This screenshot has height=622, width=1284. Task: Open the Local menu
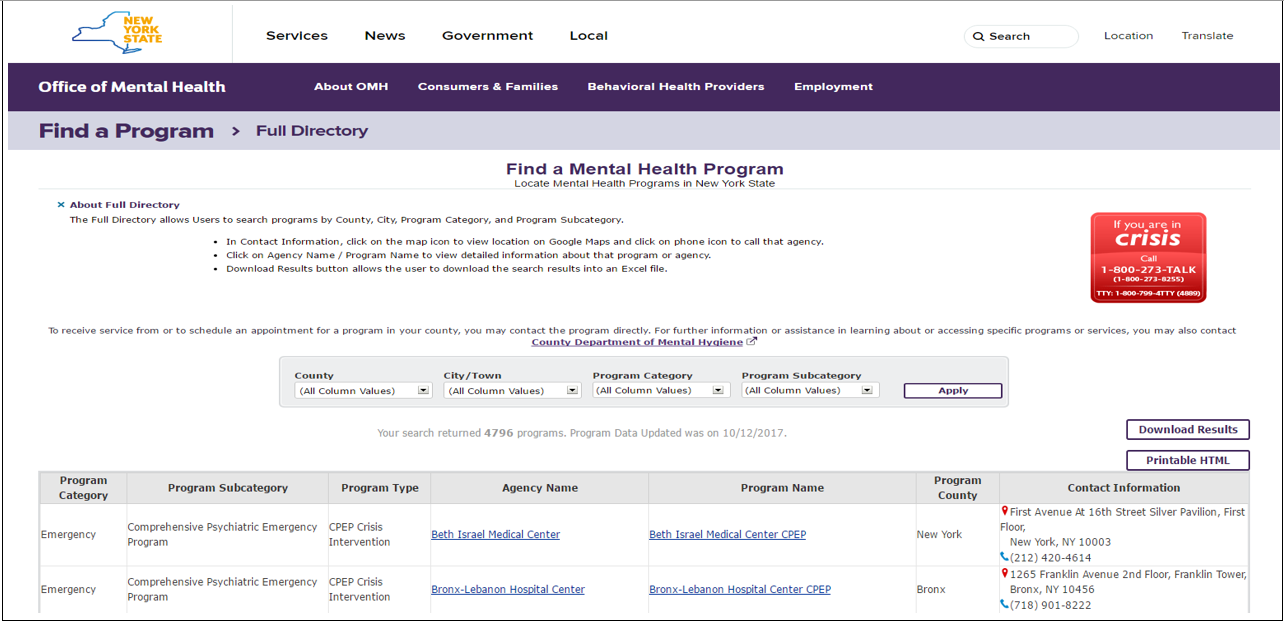pyautogui.click(x=589, y=36)
